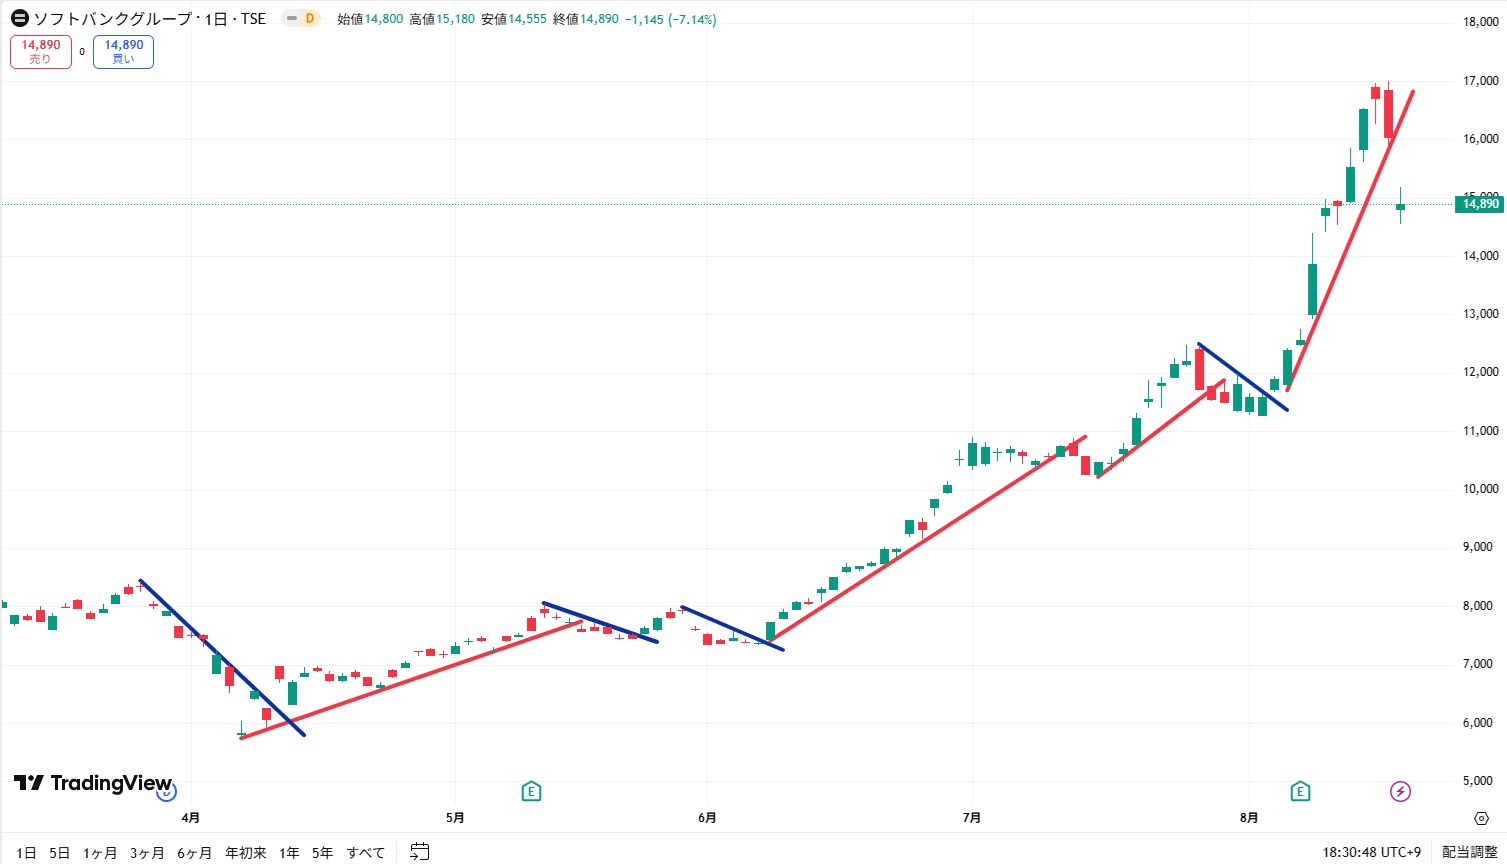1507x864 pixels.
Task: Click the 6月 time axis label
Action: [x=707, y=818]
